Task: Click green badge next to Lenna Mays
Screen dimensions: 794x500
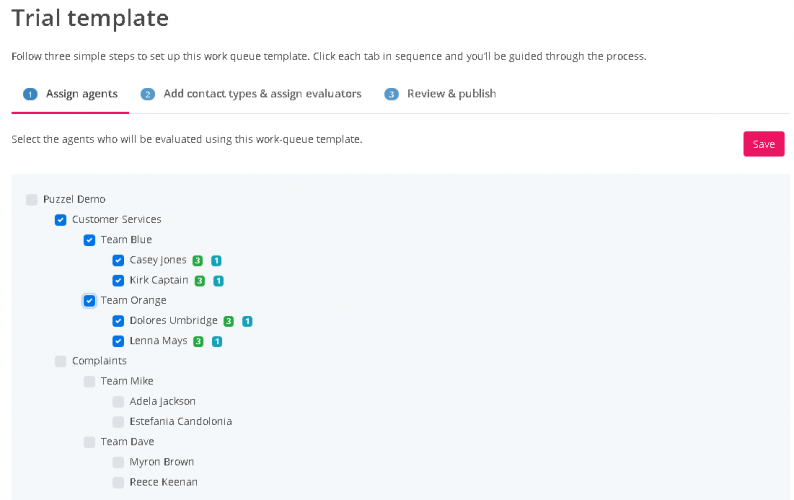Action: [198, 341]
